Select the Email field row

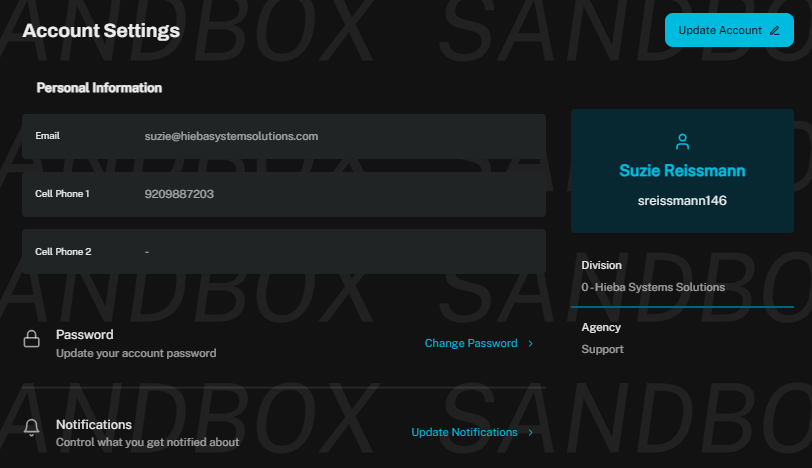[284, 136]
